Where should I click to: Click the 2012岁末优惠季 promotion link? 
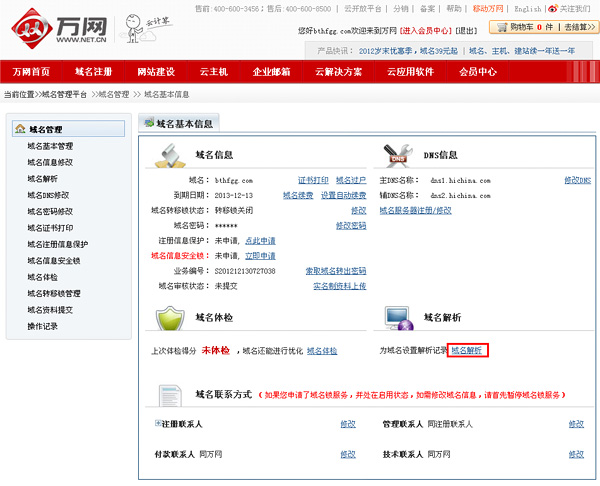click(408, 51)
